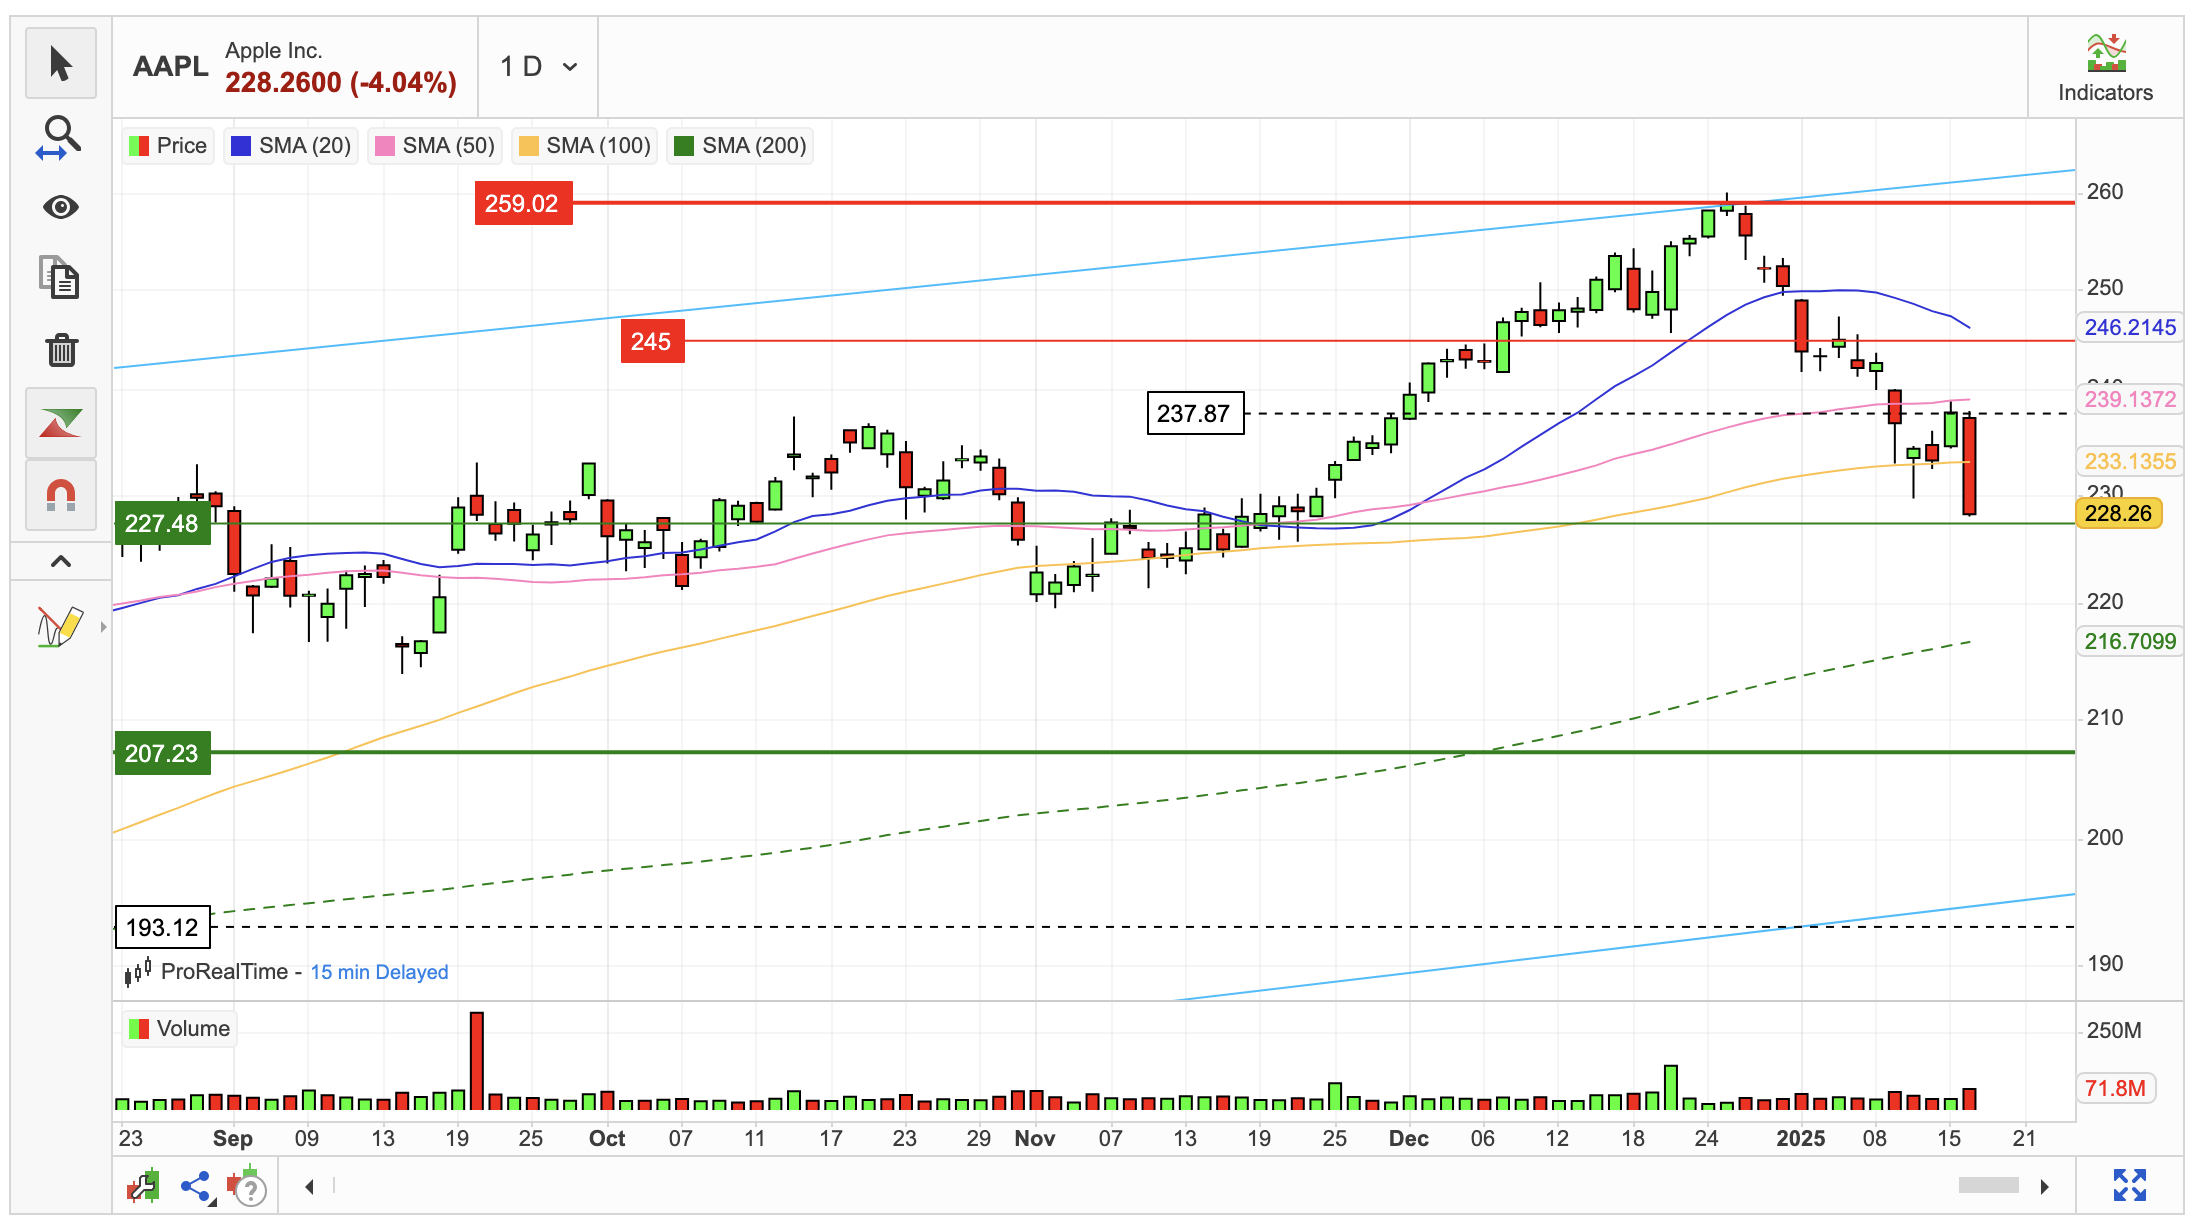Click the trash delete icon
The image size is (2198, 1222).
[61, 350]
